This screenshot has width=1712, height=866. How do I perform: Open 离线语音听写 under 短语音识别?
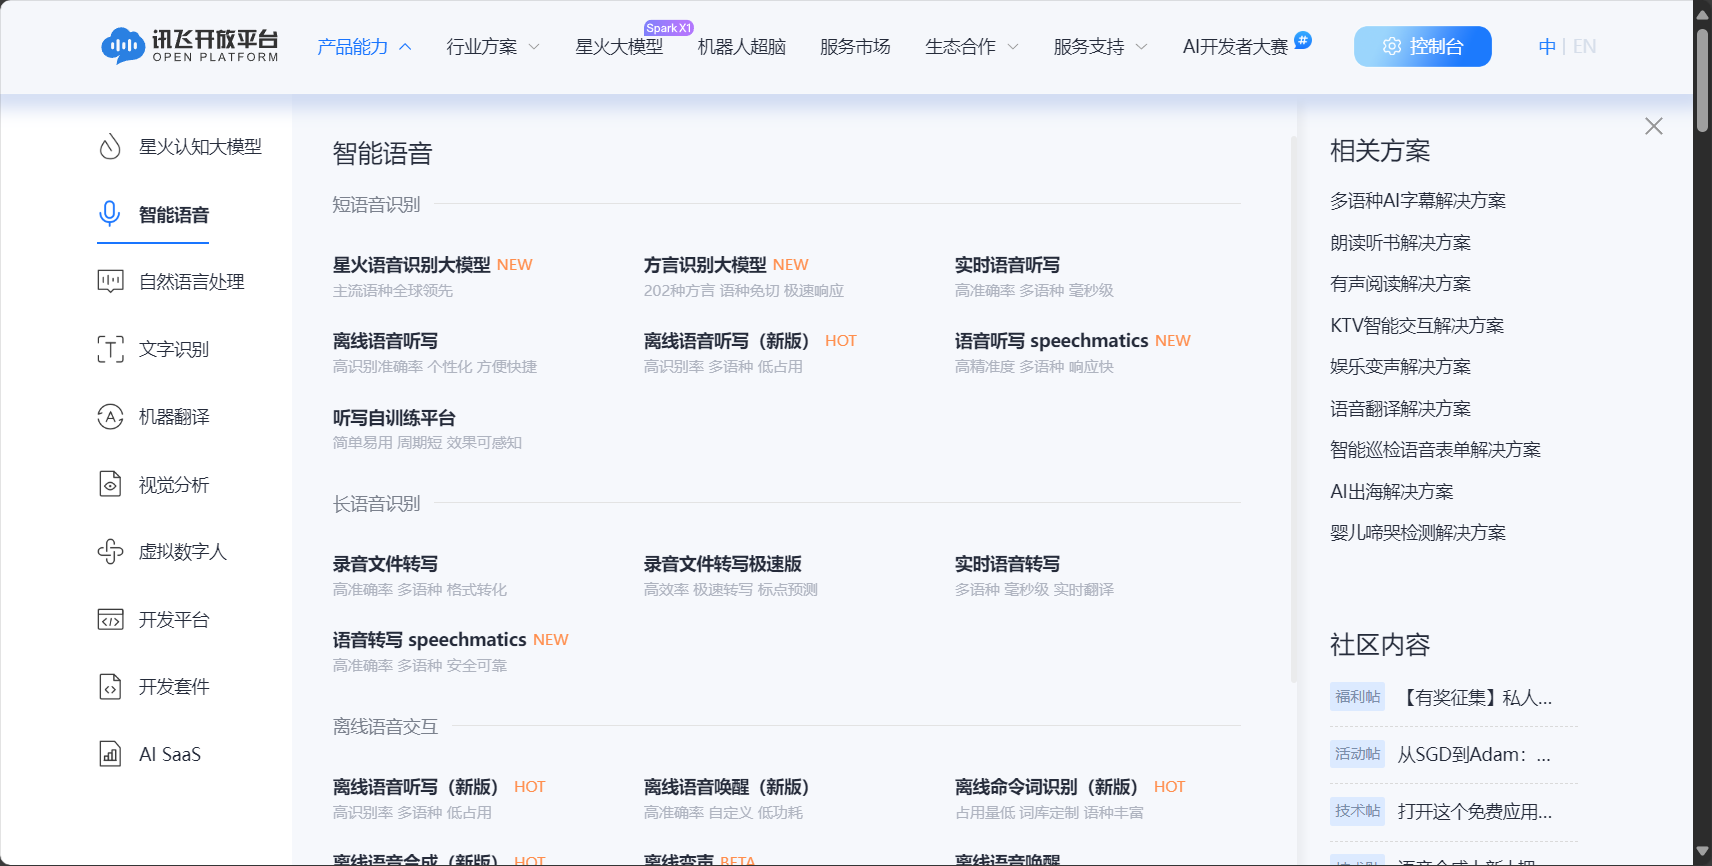[385, 341]
